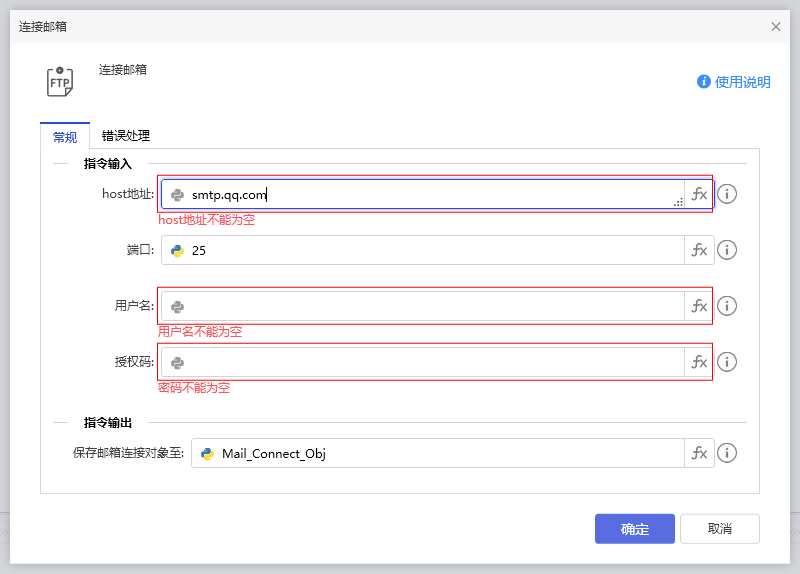Click the info icon beside 用户名

[x=727, y=306]
